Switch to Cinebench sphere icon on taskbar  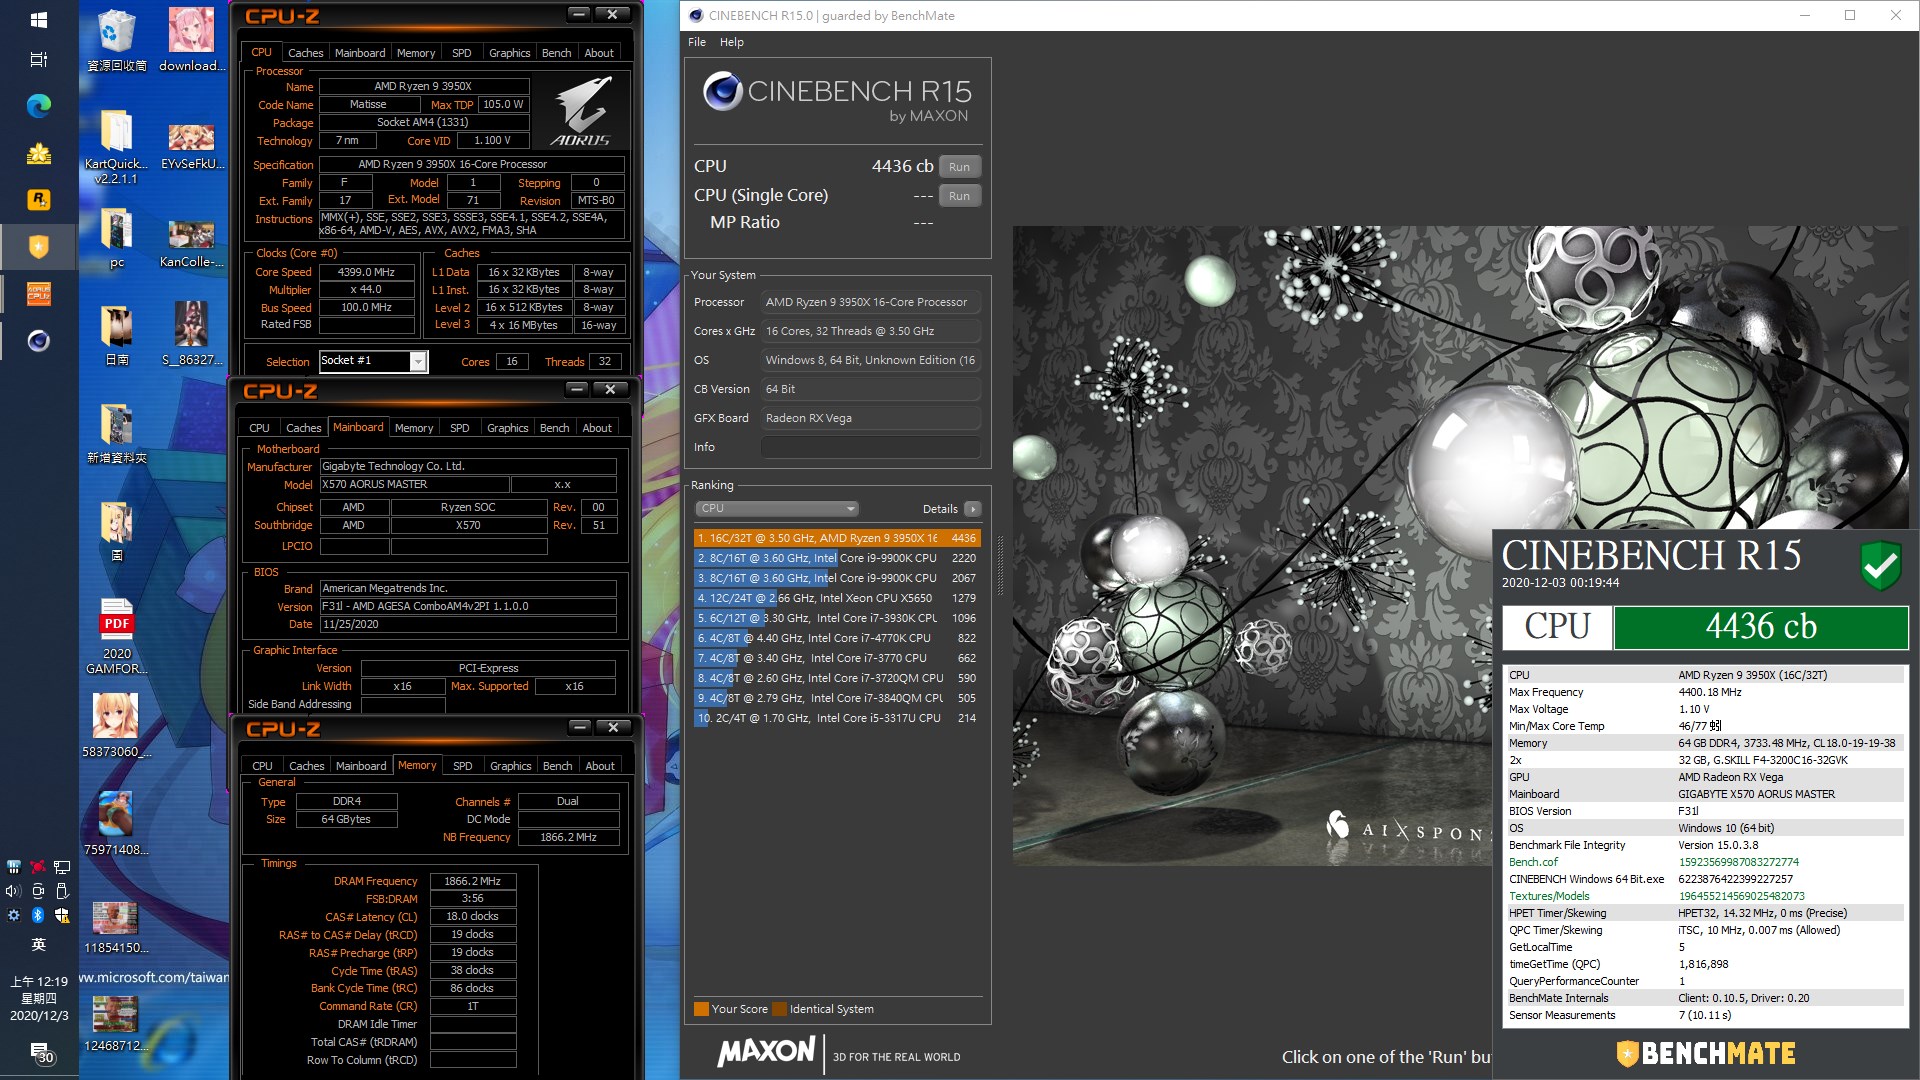39,341
